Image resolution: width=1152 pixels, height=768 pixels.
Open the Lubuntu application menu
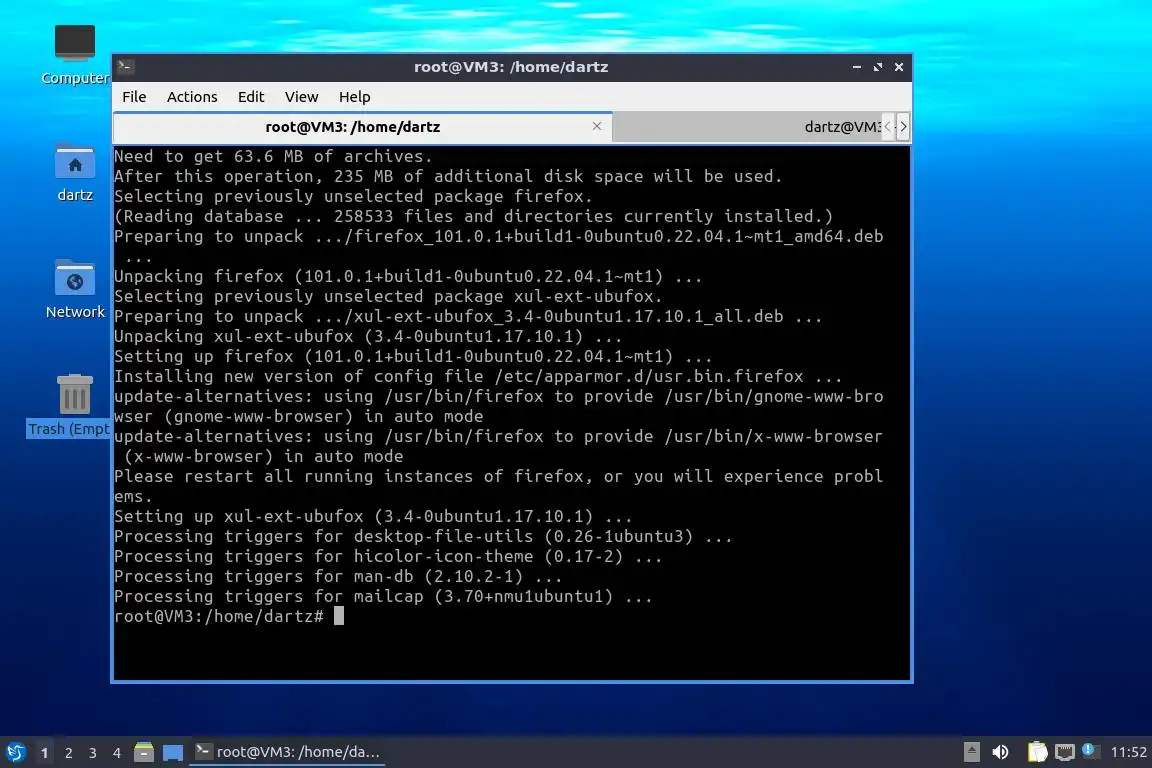click(x=15, y=752)
